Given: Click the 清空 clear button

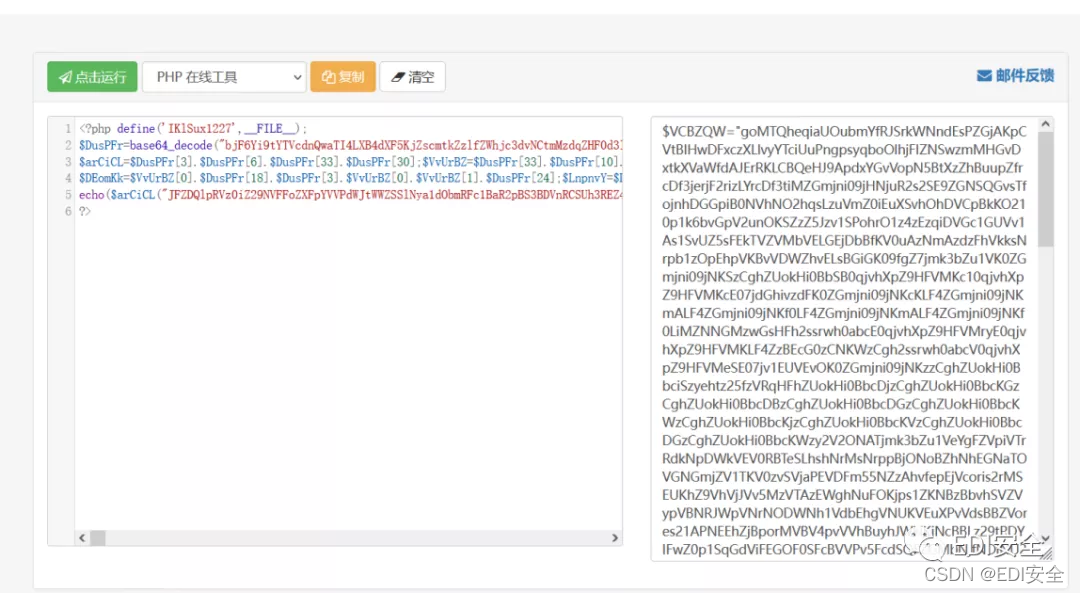Looking at the screenshot, I should [413, 76].
